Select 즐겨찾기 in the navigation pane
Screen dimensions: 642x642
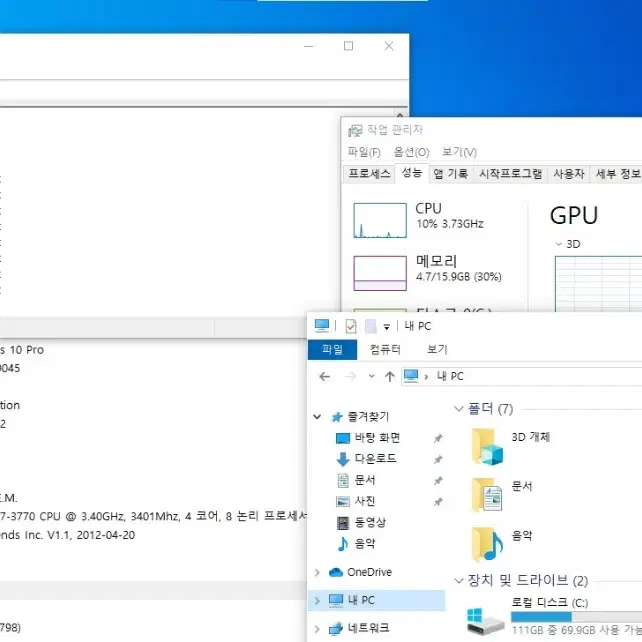(x=368, y=417)
